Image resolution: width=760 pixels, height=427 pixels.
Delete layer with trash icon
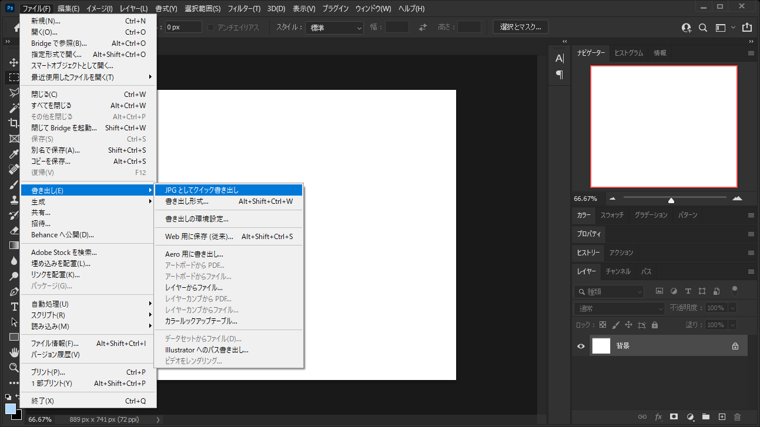click(x=737, y=417)
